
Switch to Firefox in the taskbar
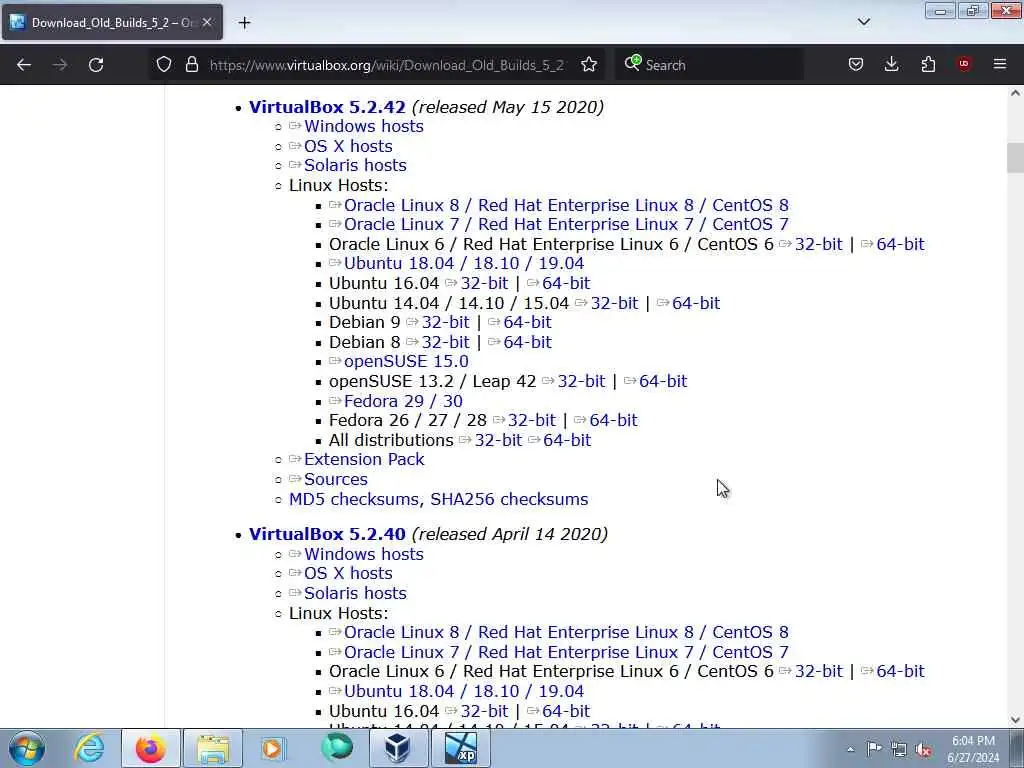click(151, 748)
